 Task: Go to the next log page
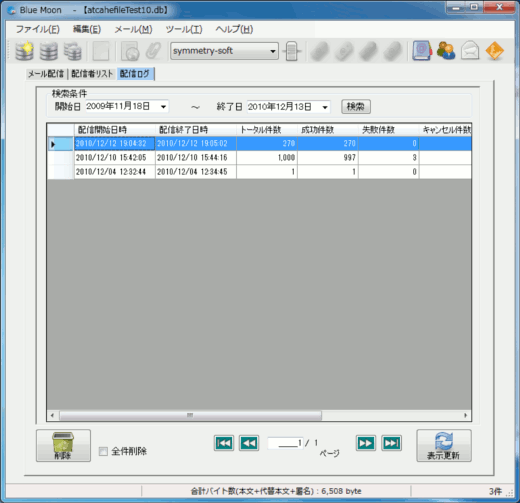tap(366, 443)
